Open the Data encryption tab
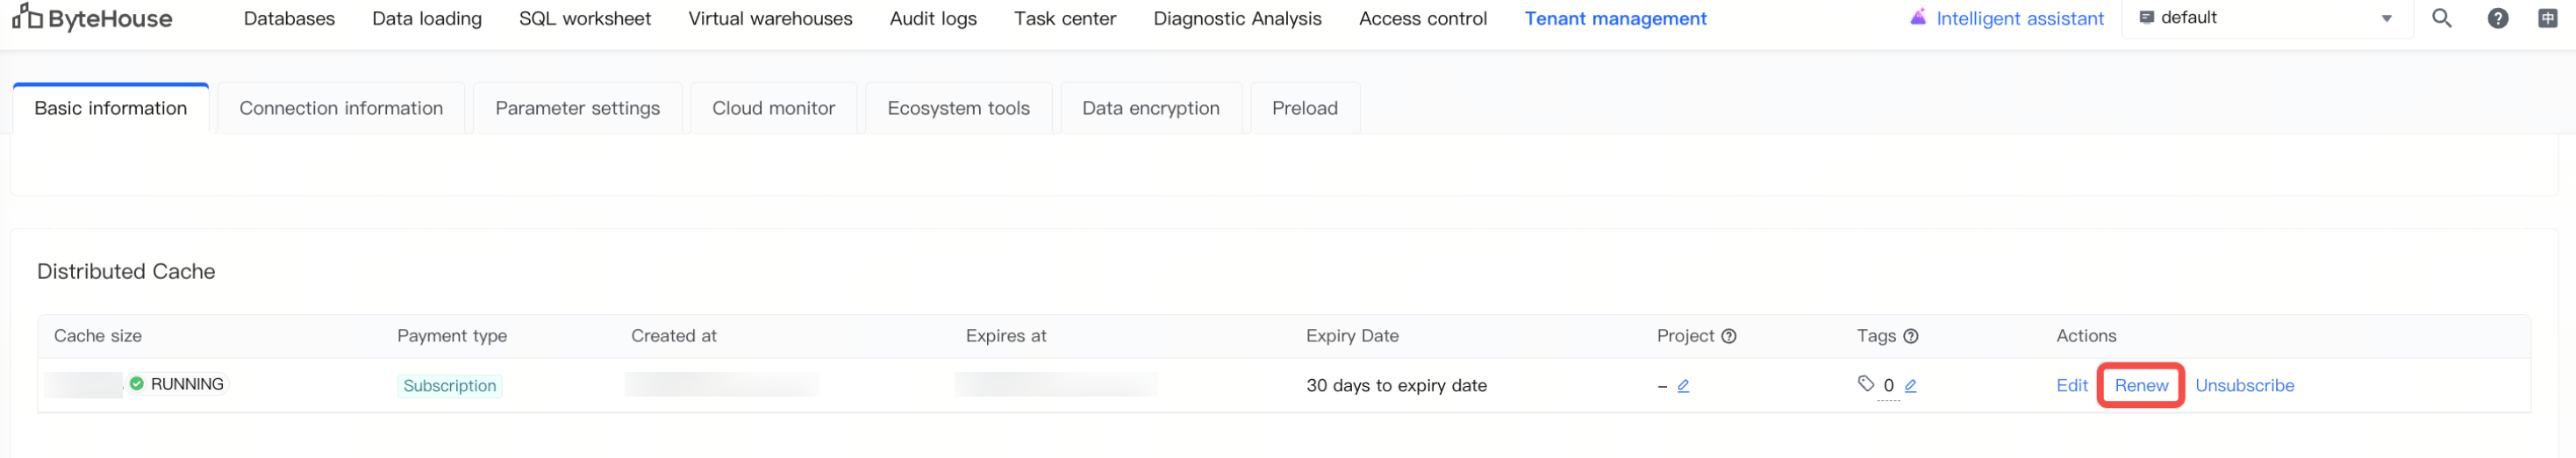 (x=1150, y=108)
